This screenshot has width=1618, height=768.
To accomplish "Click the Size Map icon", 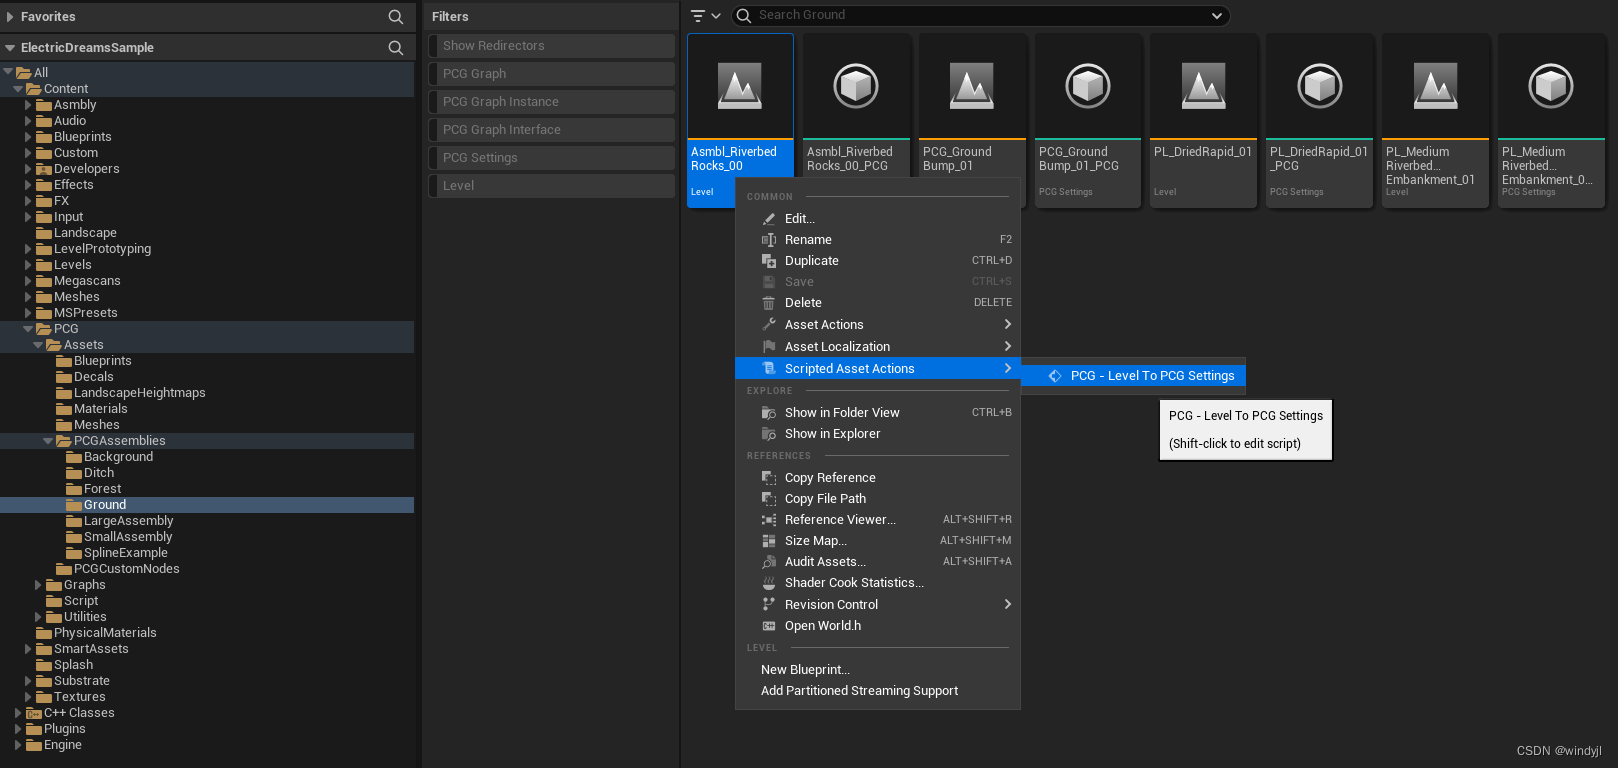I will point(769,541).
